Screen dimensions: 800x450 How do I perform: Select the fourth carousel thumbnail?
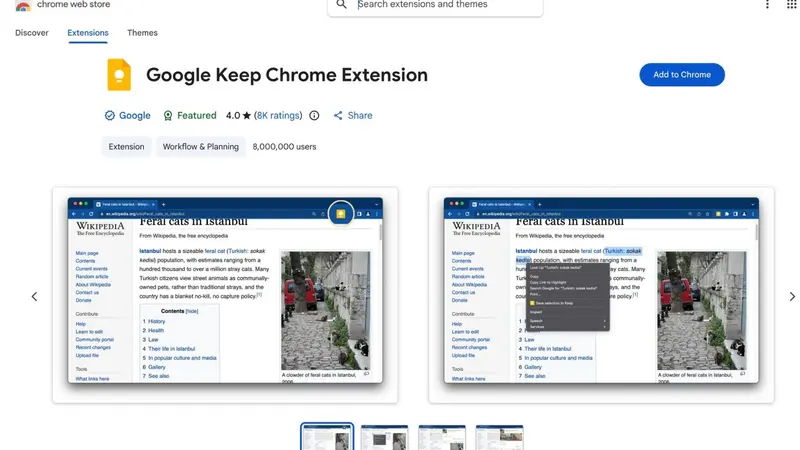tap(499, 437)
